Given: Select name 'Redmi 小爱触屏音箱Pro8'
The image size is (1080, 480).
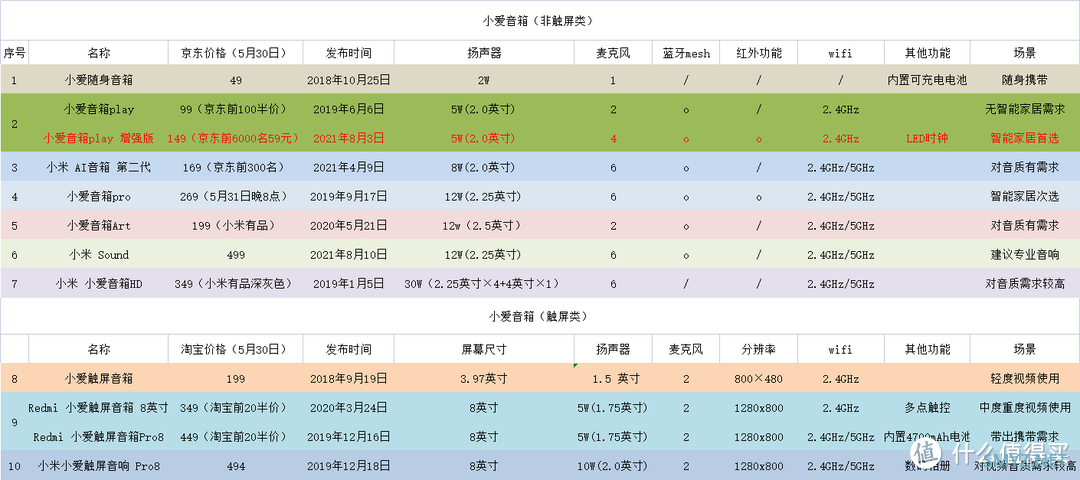Looking at the screenshot, I should (98, 437).
